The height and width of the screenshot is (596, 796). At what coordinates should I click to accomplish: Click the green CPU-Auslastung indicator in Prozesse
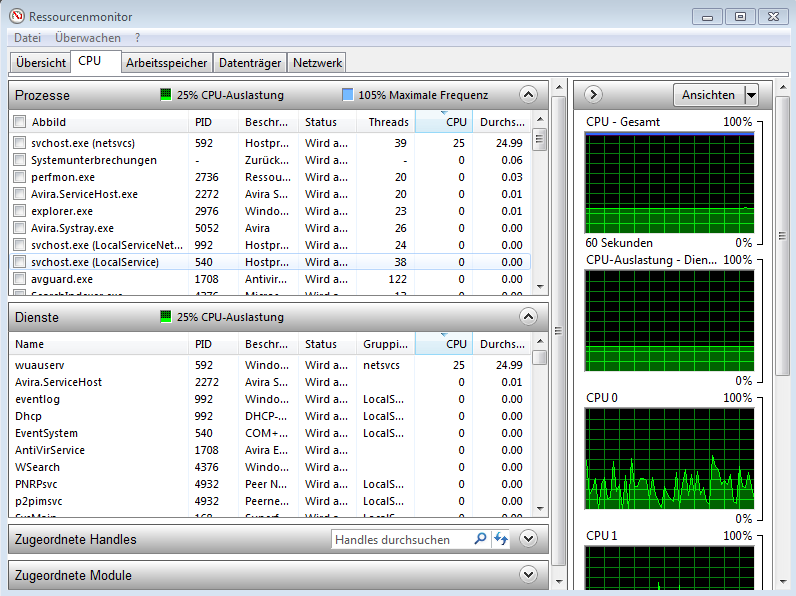click(165, 94)
